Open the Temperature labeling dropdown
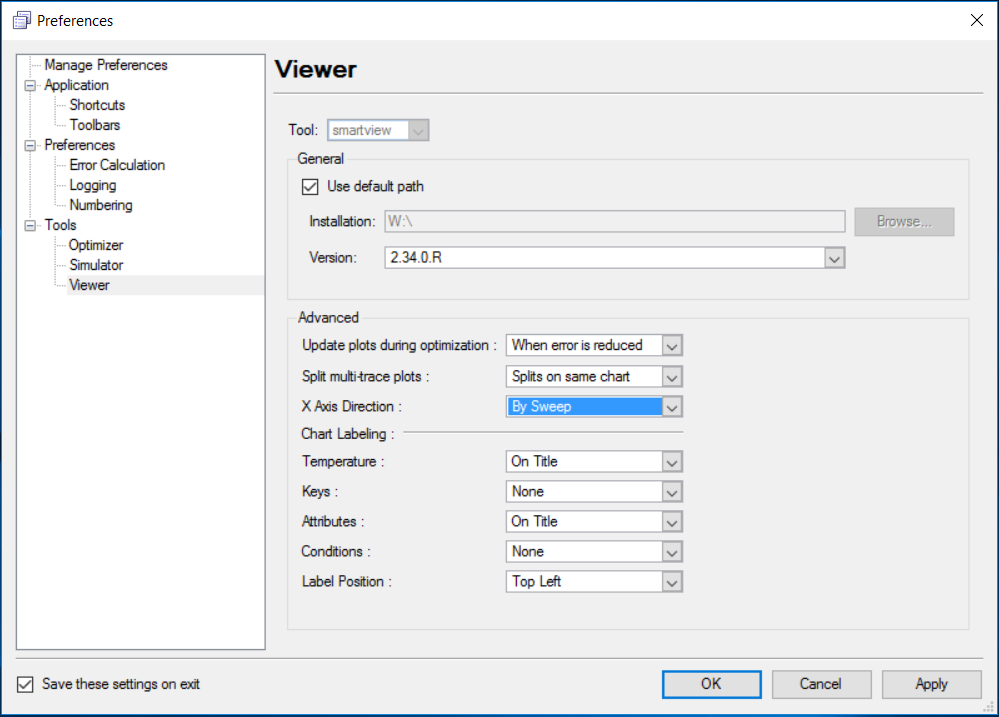 (672, 462)
